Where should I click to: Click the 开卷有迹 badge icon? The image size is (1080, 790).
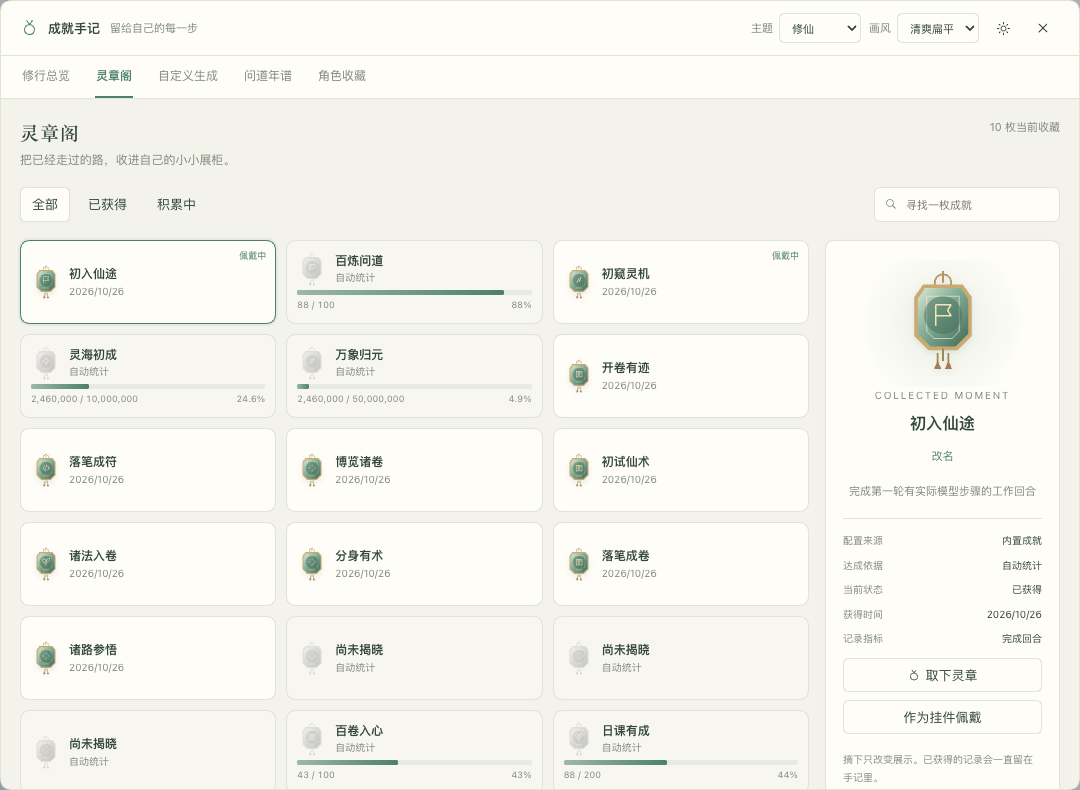(579, 375)
